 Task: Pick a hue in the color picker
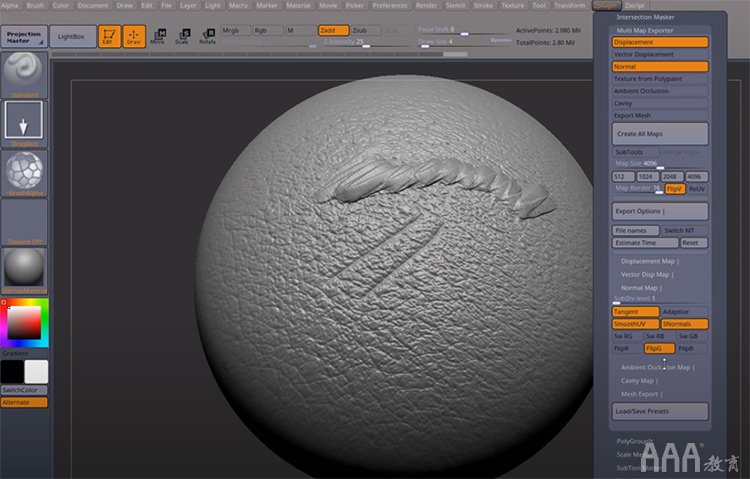[24, 323]
